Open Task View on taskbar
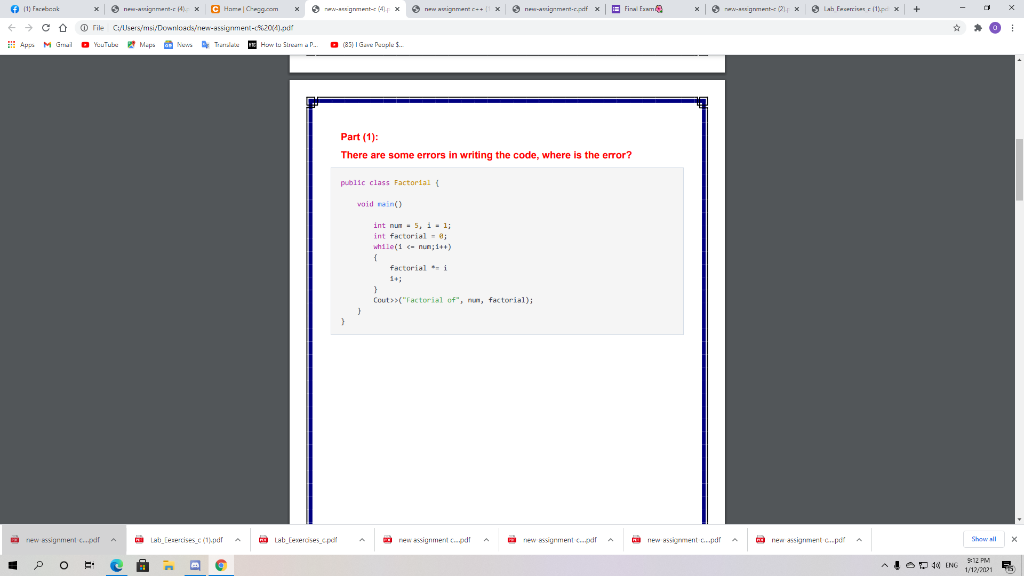 click(89, 566)
